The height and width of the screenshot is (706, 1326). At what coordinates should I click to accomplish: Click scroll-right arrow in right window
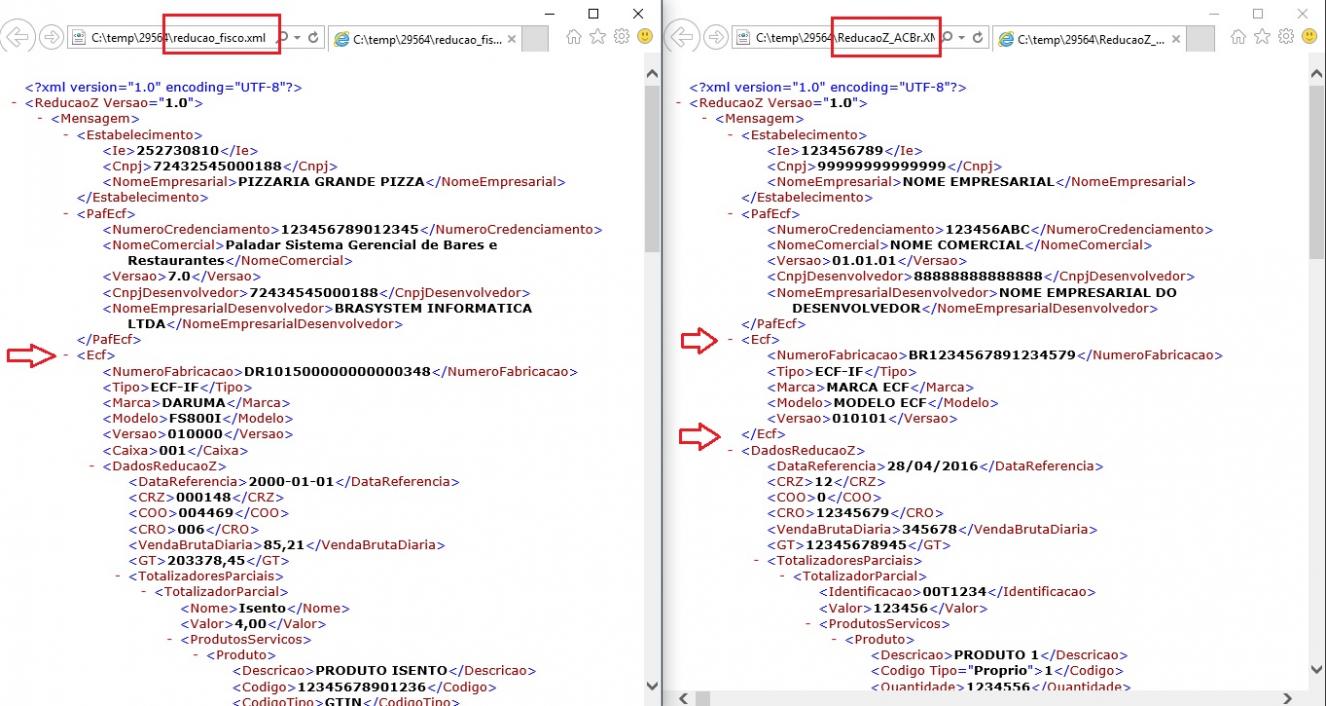1288,697
